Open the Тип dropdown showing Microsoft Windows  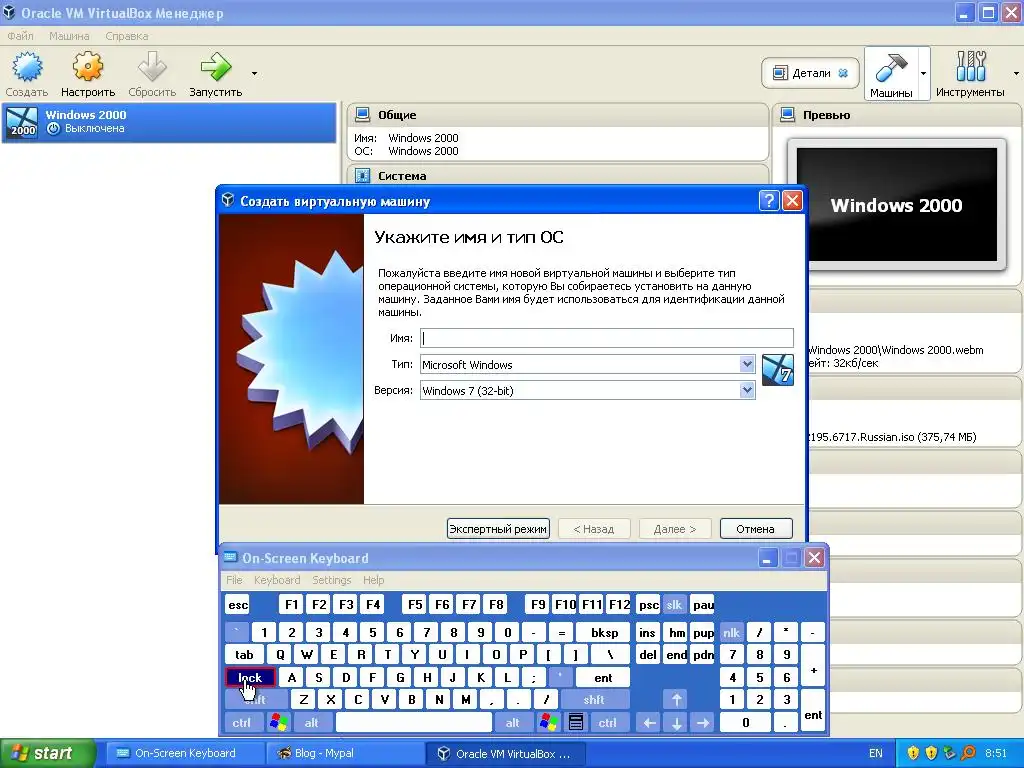(x=587, y=364)
